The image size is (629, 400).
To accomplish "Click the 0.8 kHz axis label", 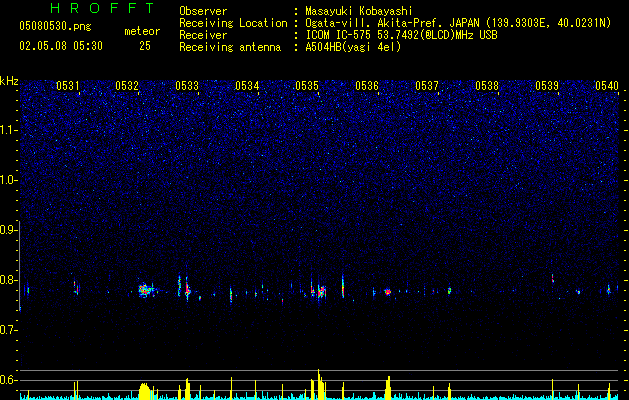I will pos(8,280).
